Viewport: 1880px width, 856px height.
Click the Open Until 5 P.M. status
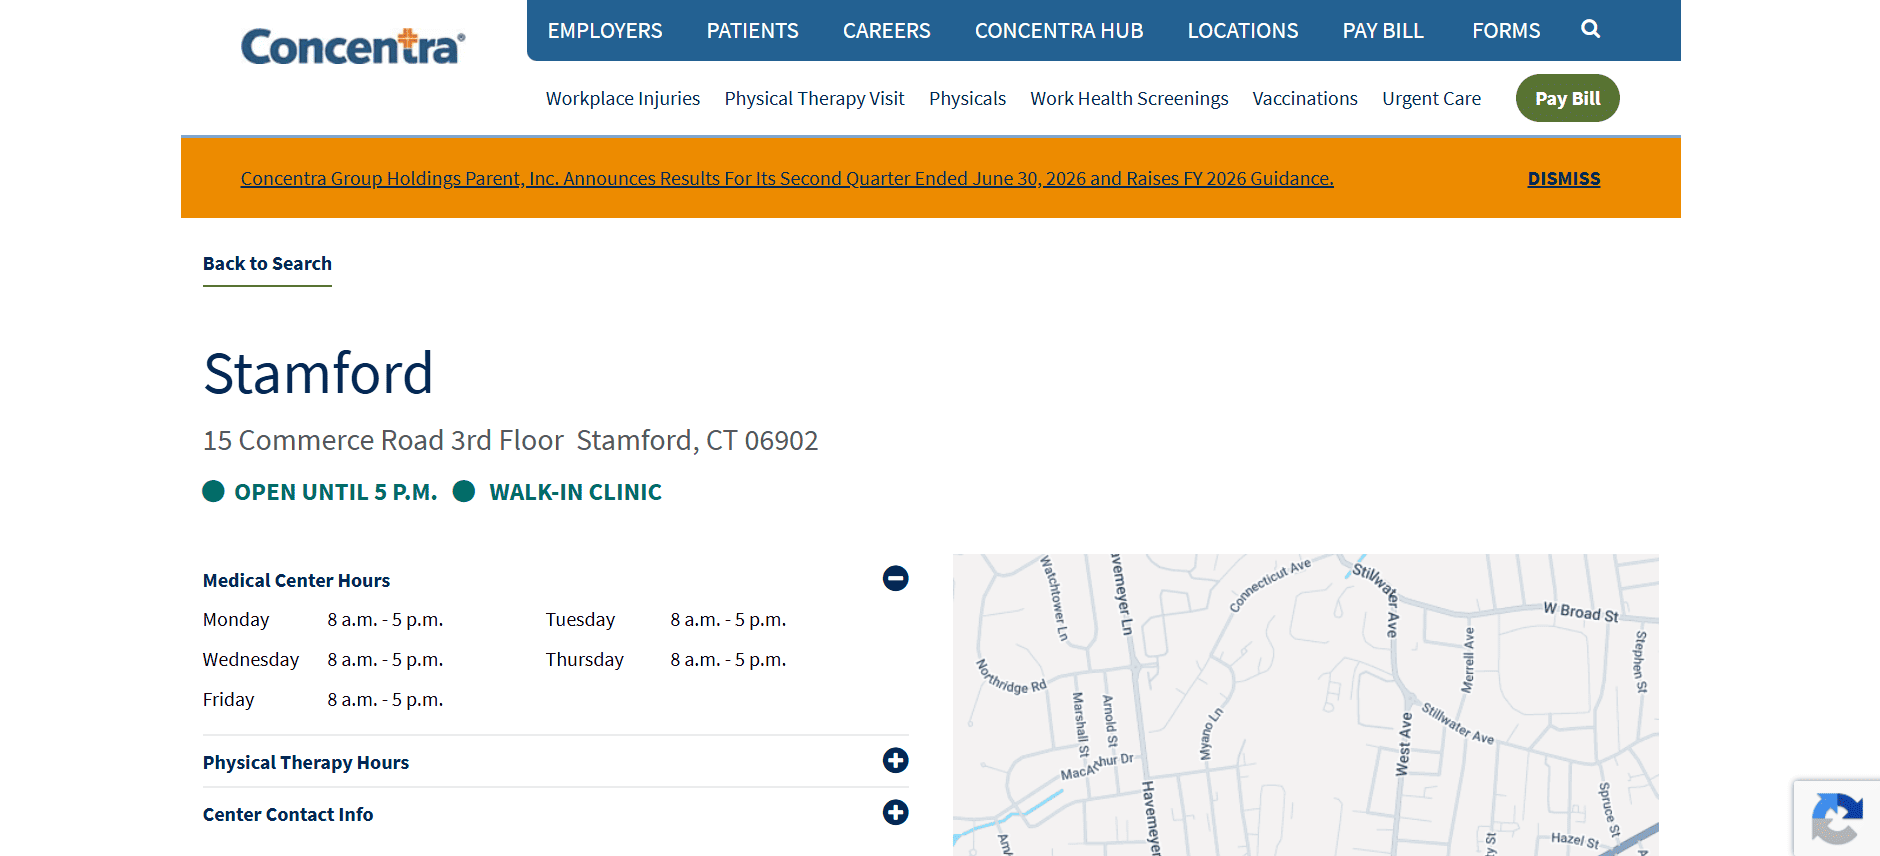320,492
